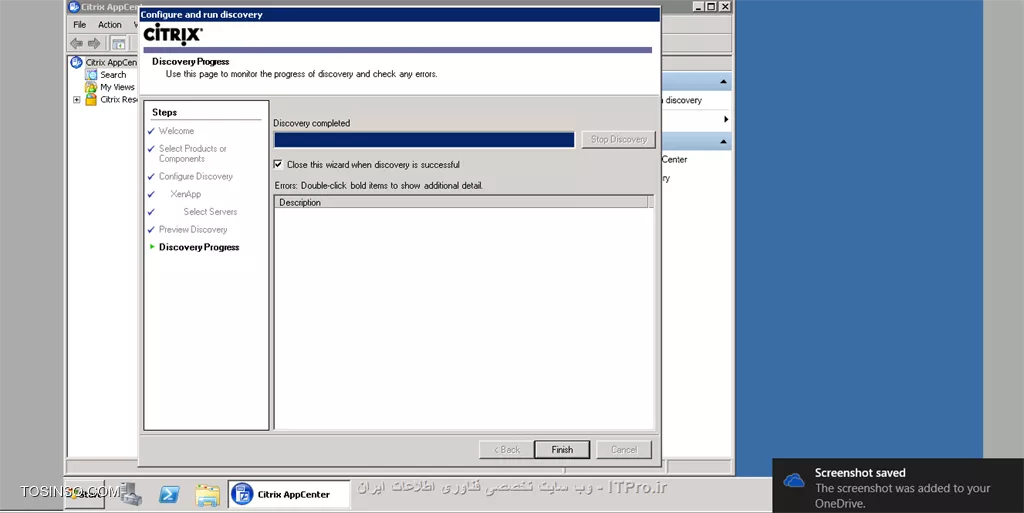Collapse lower Actions pane section arrow
Image resolution: width=1024 pixels, height=513 pixels.
pos(723,142)
